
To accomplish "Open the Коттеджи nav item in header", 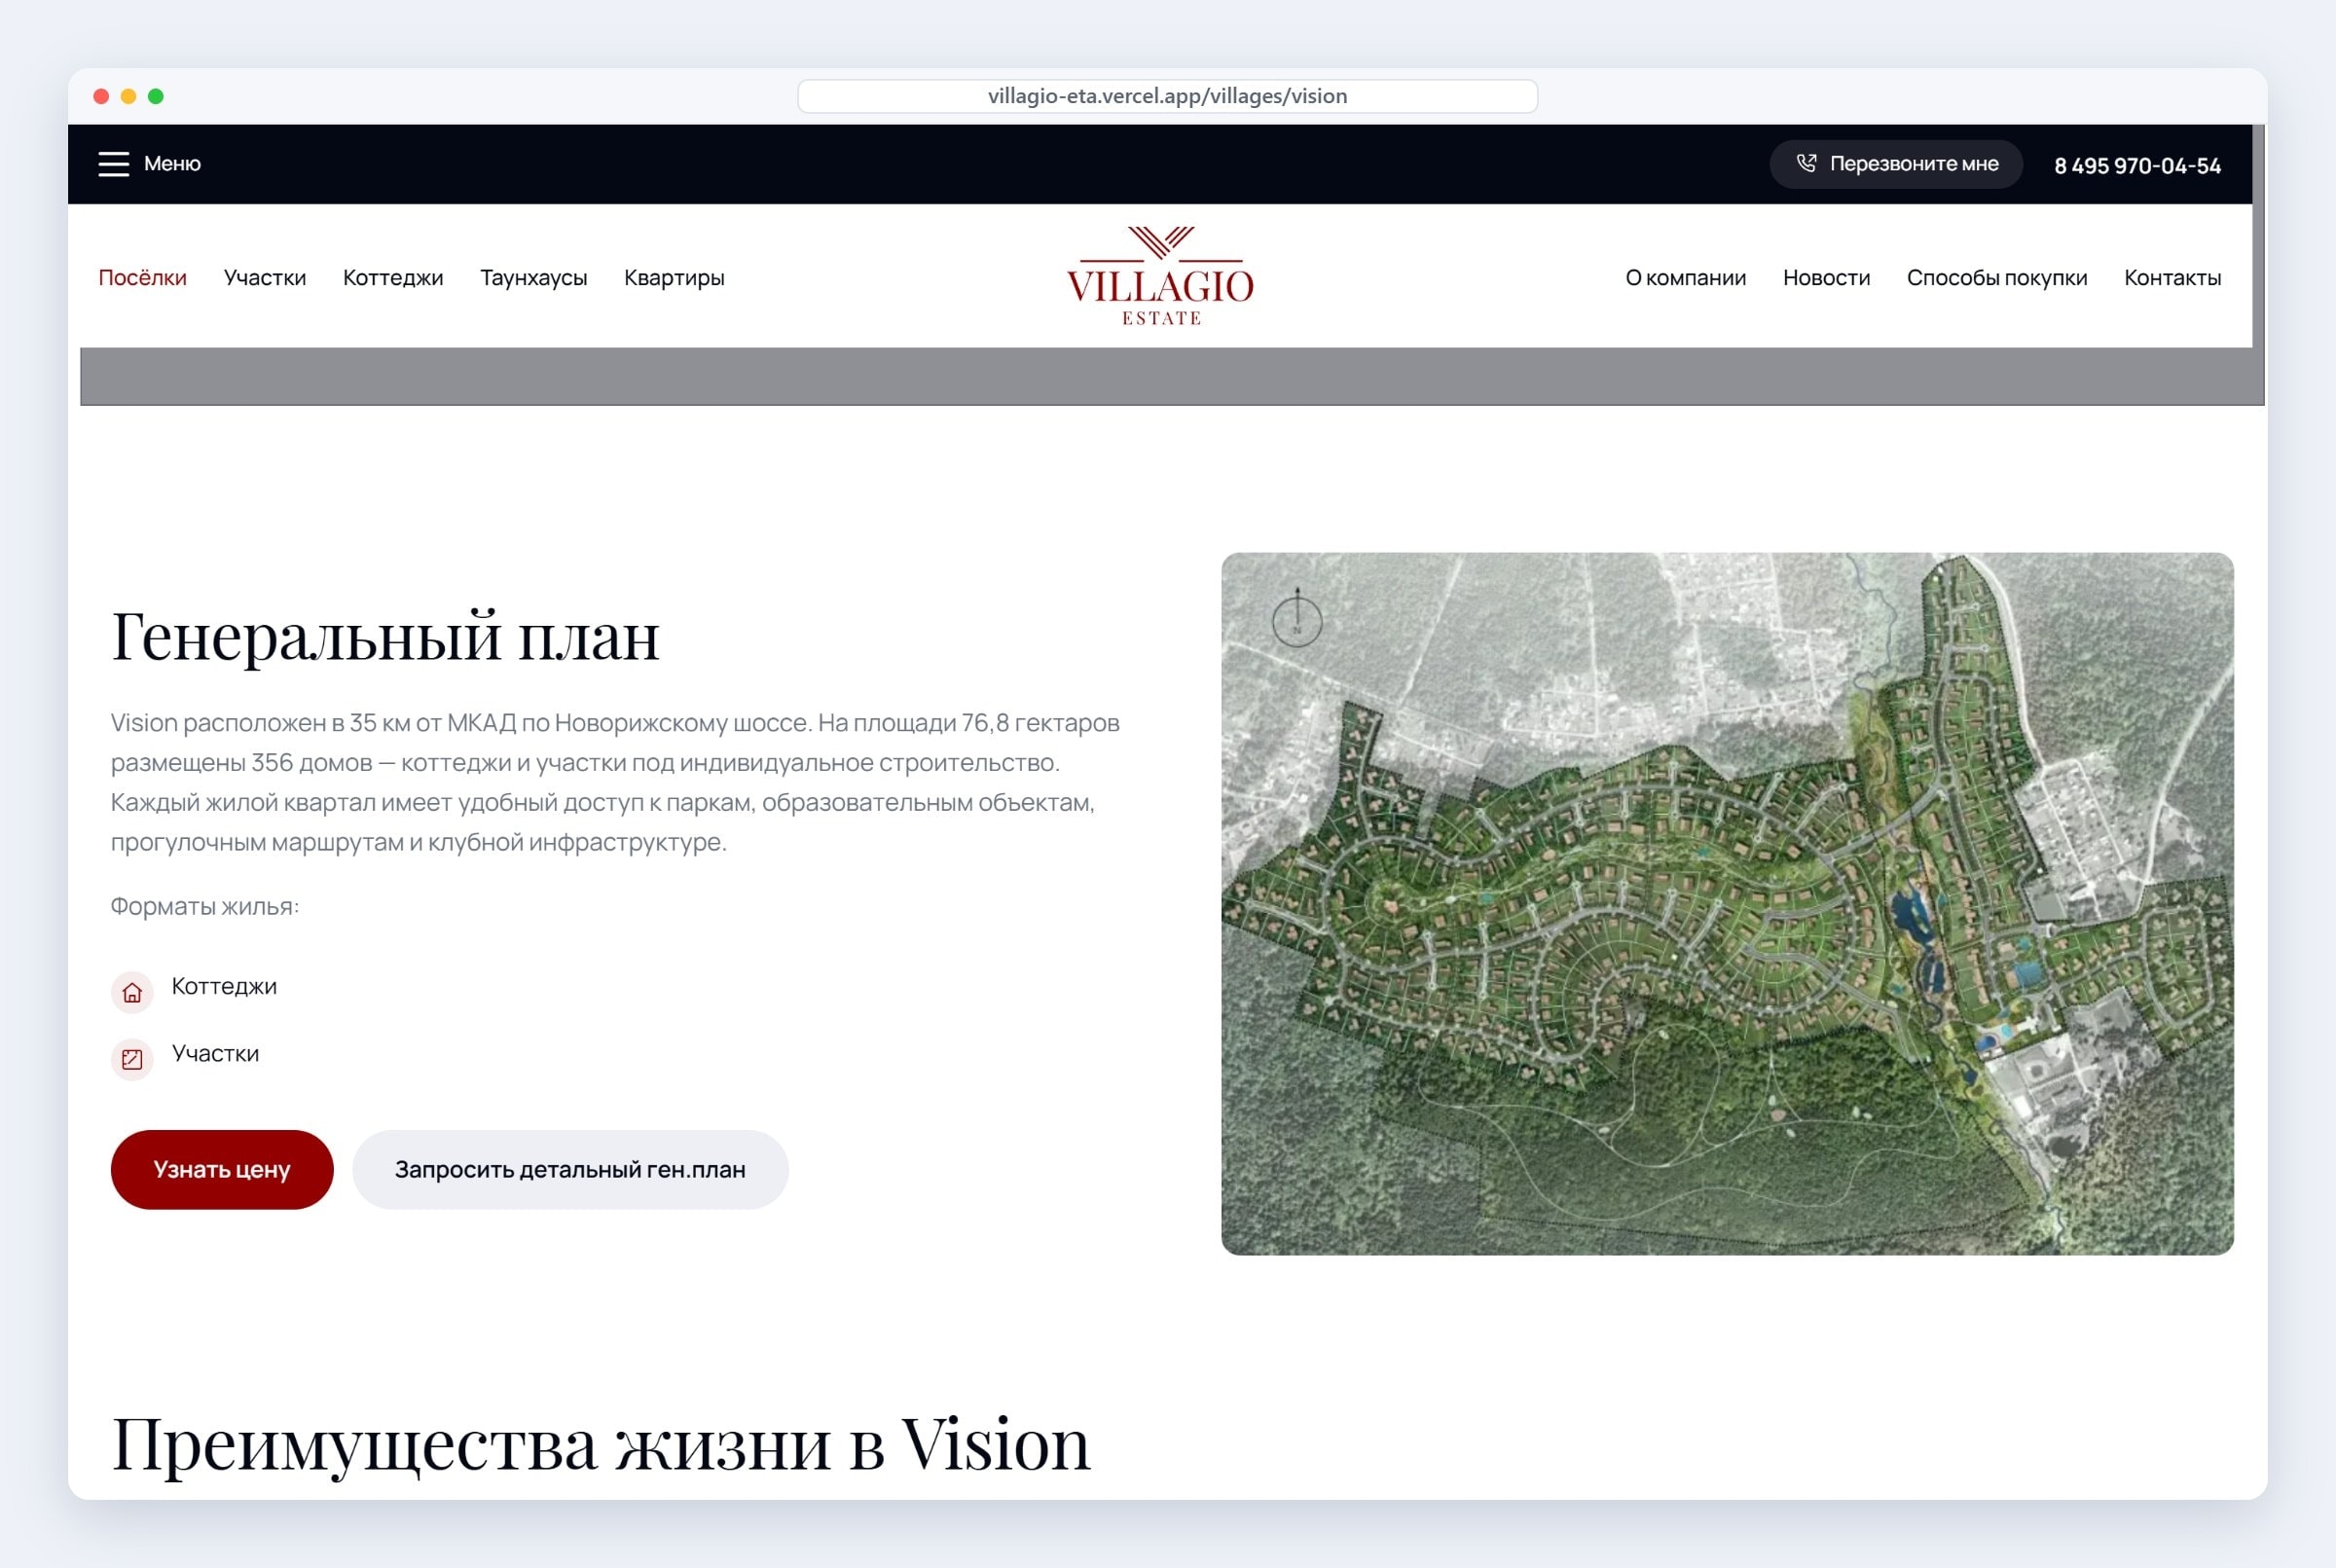I will point(393,277).
